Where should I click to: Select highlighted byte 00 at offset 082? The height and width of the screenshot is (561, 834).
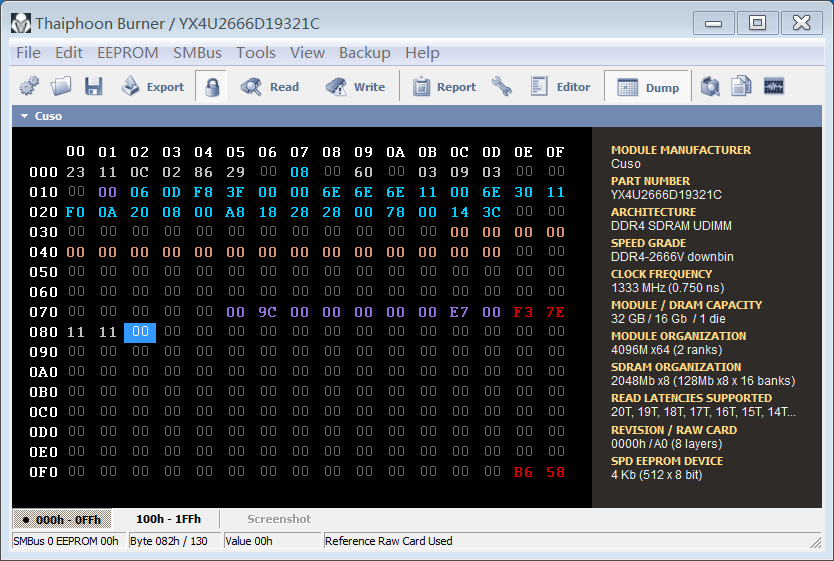140,332
